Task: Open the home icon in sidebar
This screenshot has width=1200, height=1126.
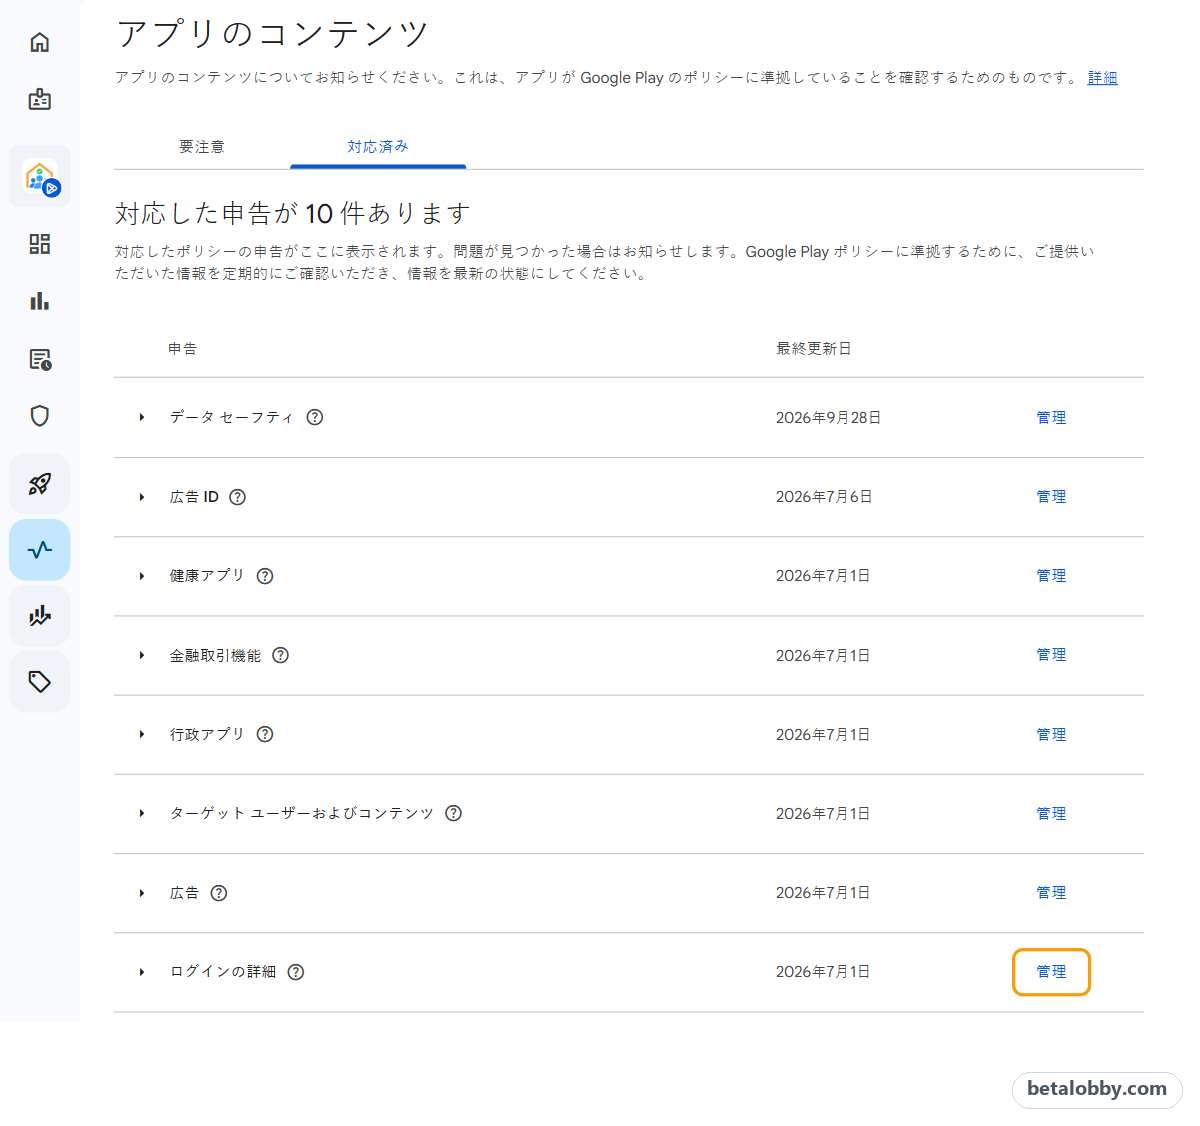Action: 40,42
